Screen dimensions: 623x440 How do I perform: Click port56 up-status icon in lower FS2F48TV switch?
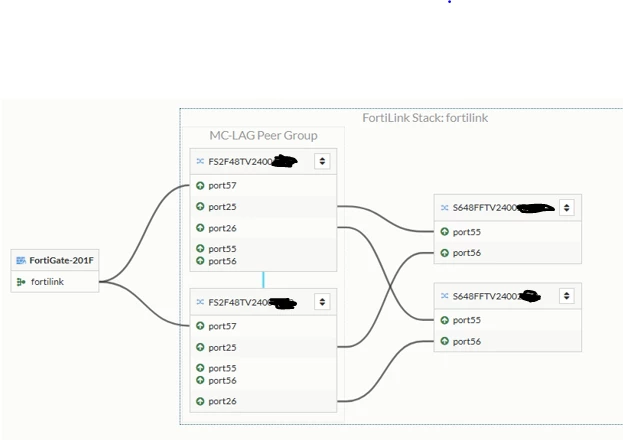click(x=200, y=380)
